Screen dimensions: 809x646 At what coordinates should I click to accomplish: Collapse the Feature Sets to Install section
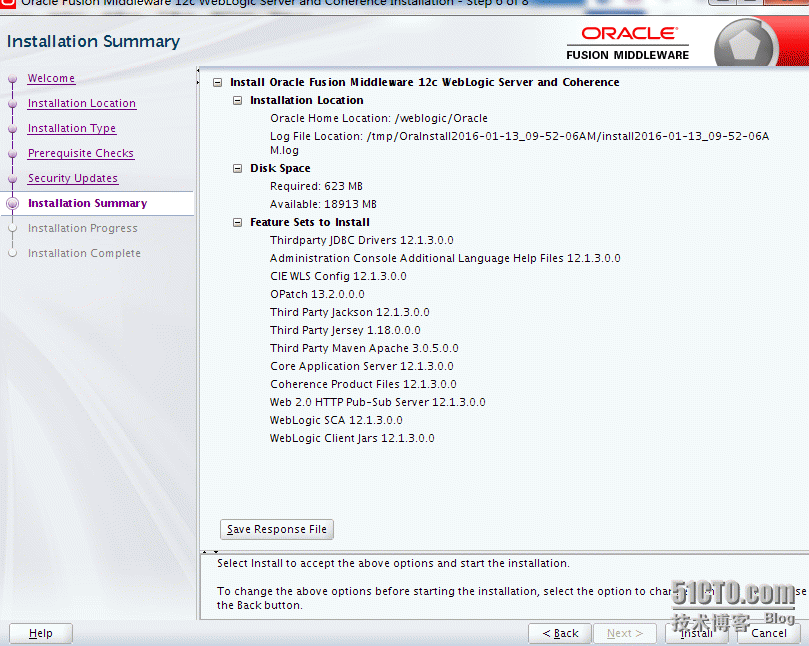pyautogui.click(x=237, y=223)
